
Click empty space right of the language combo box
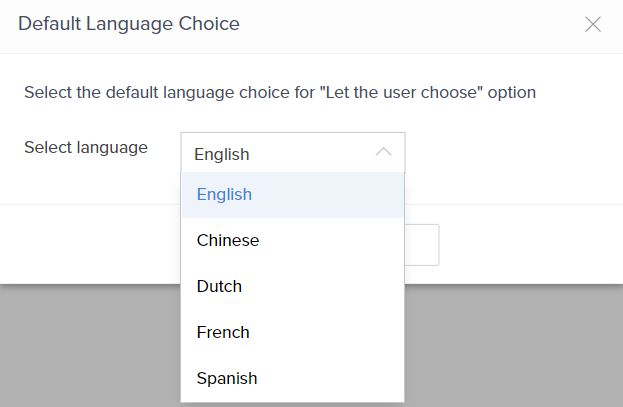pyautogui.click(x=510, y=153)
